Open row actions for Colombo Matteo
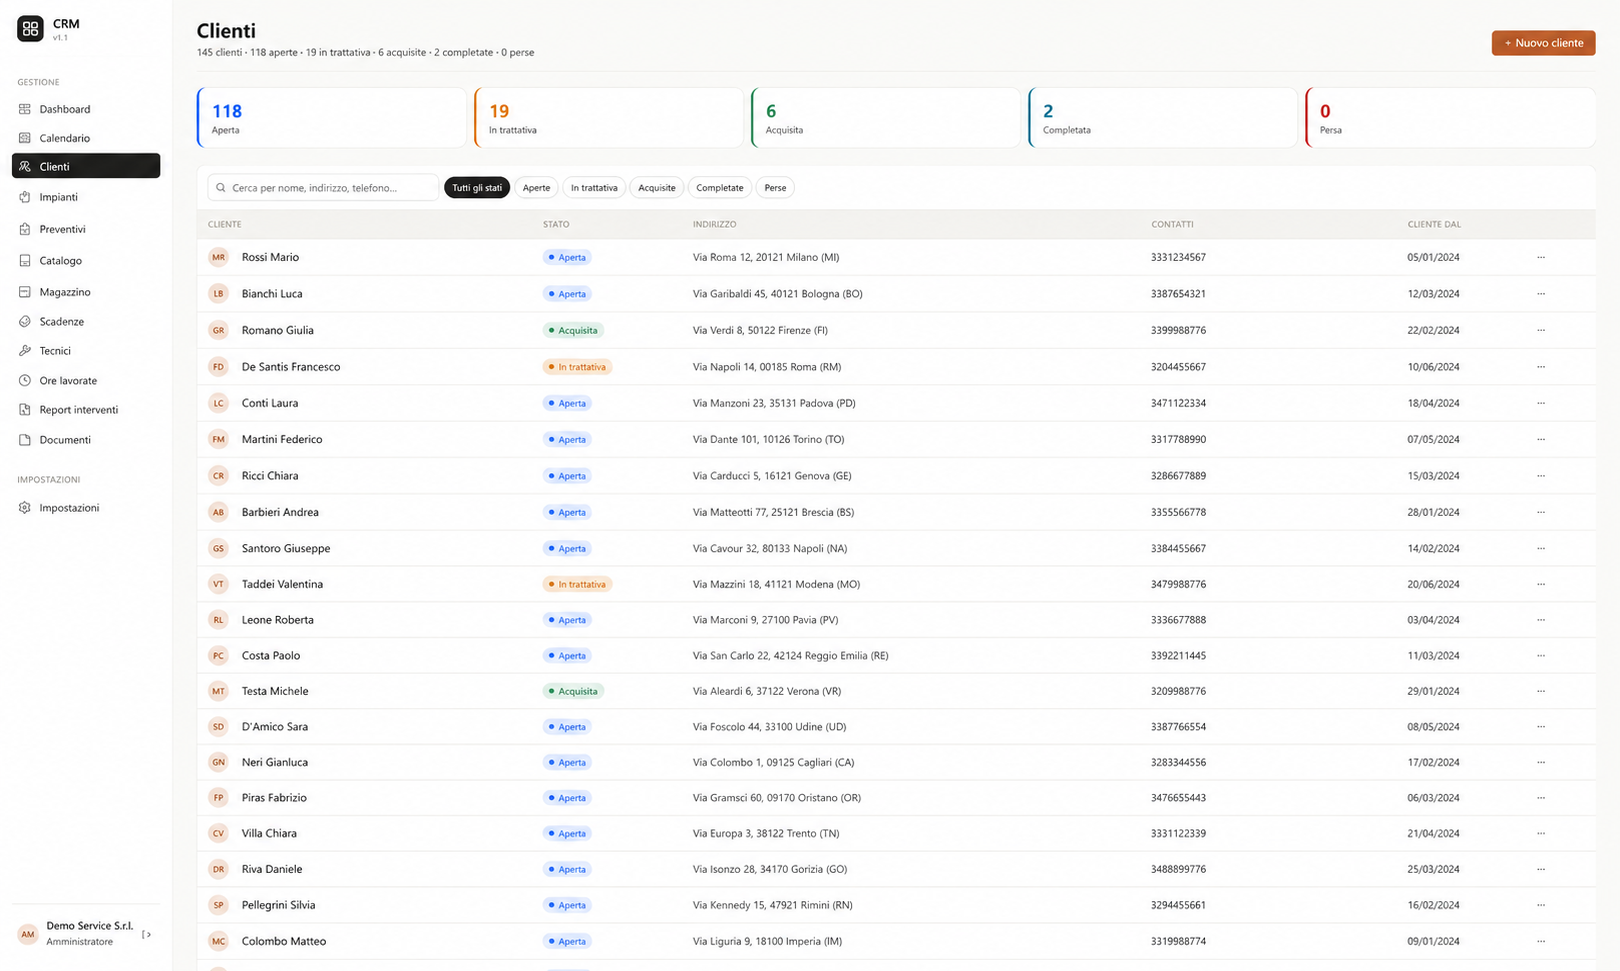Screen dimensions: 1620x971 (x=1541, y=941)
